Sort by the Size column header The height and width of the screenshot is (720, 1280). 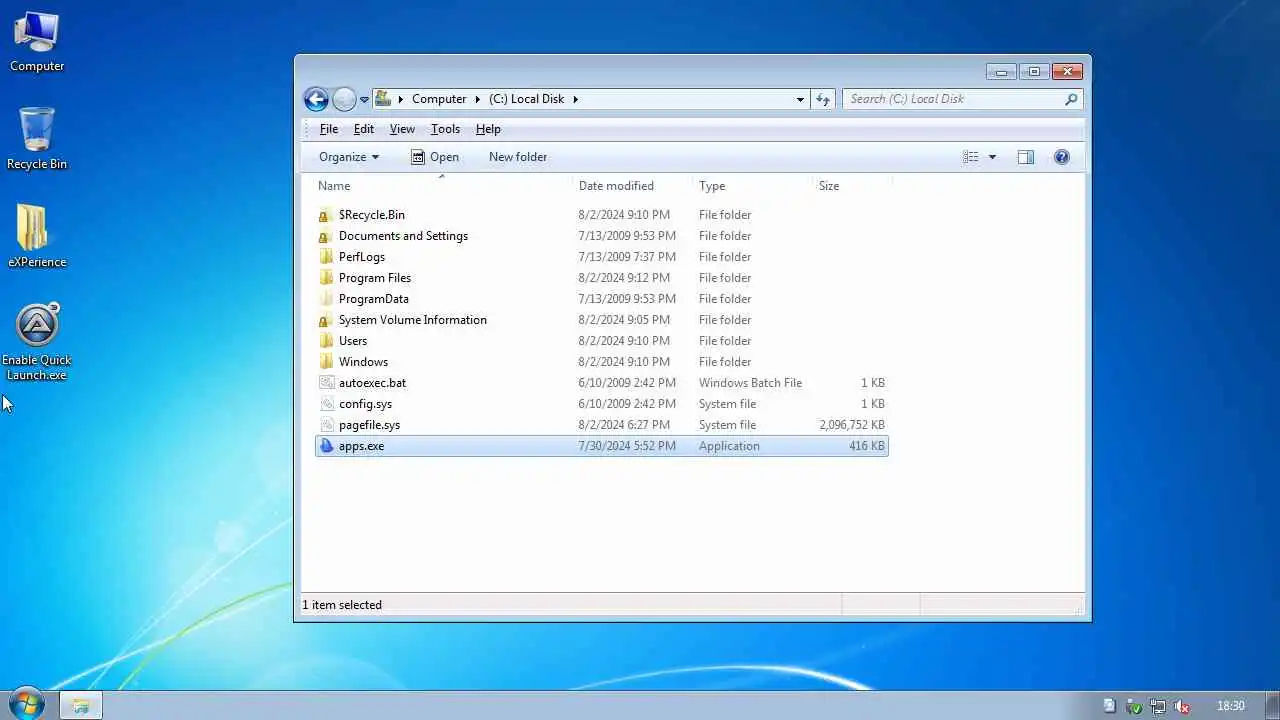point(851,186)
